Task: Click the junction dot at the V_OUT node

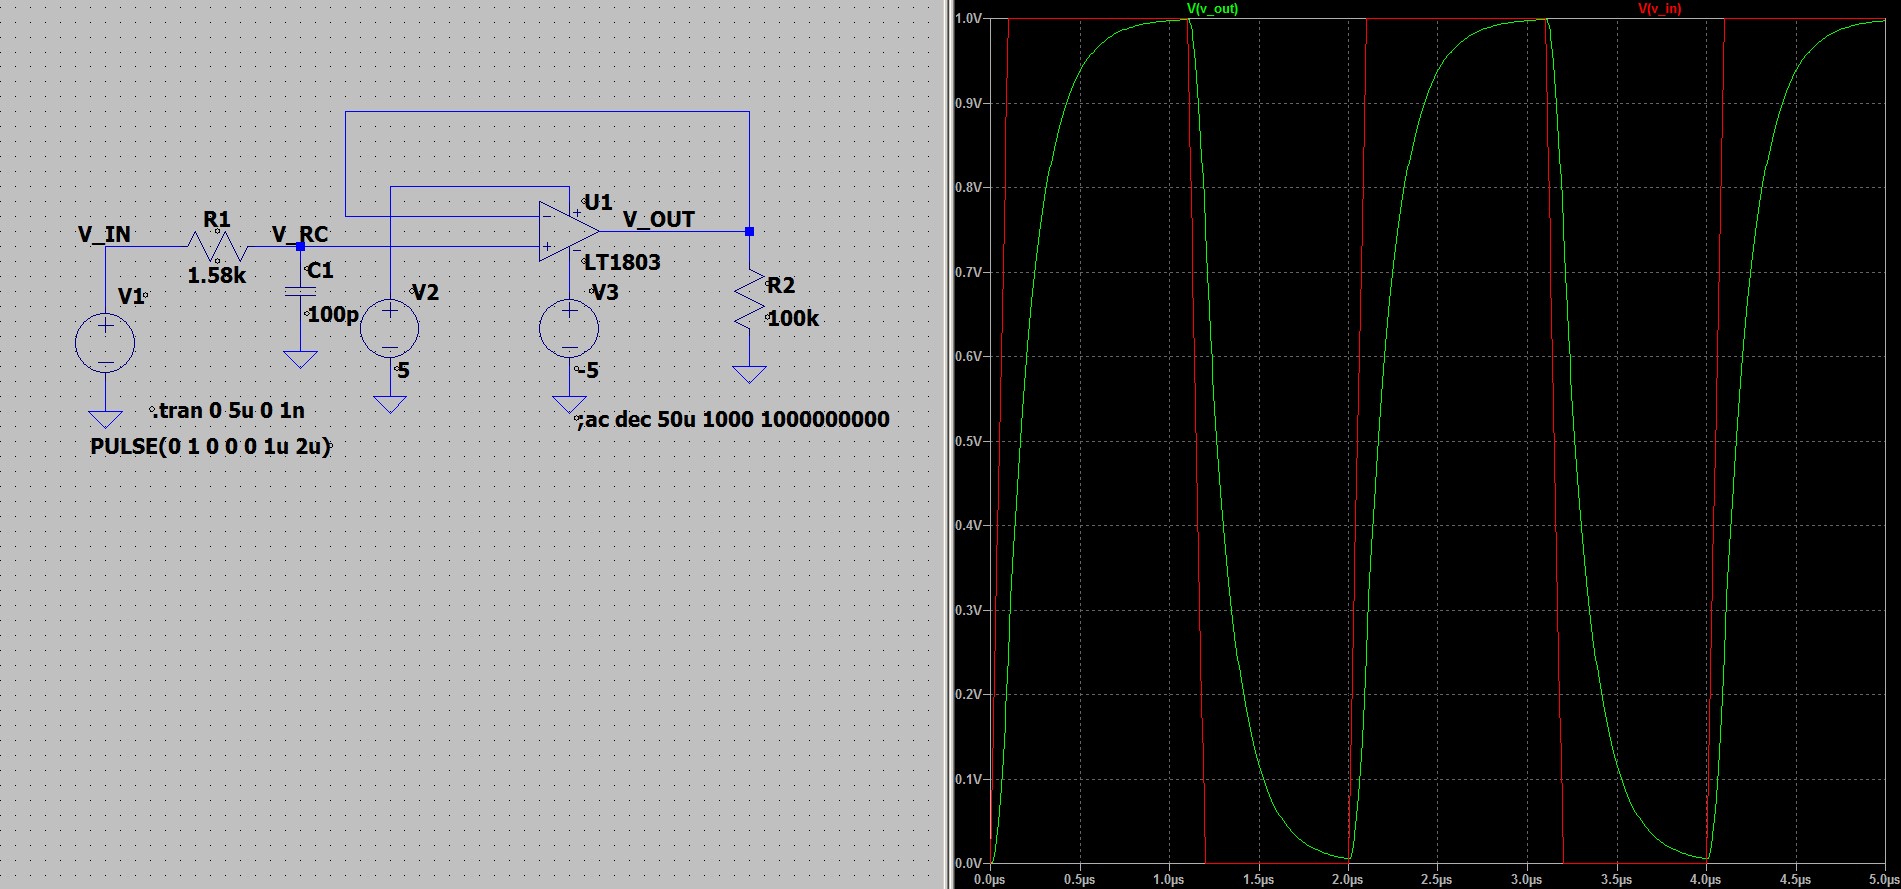Action: click(x=749, y=231)
